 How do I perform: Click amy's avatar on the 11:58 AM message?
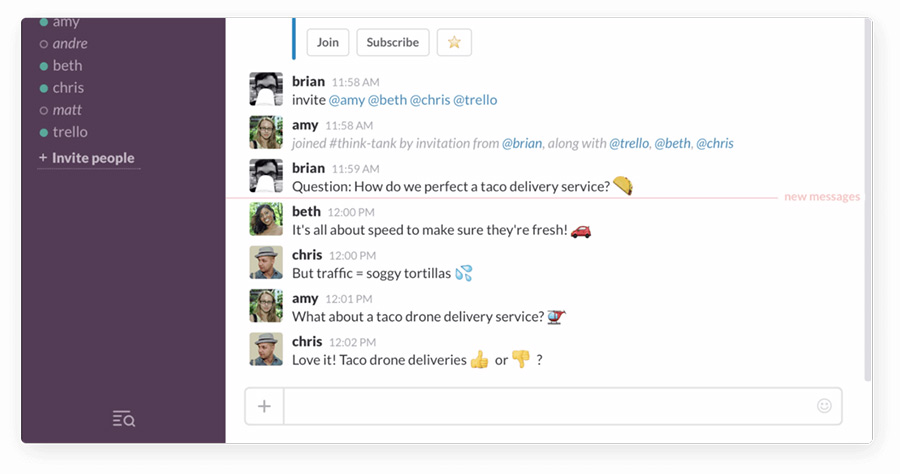[266, 133]
